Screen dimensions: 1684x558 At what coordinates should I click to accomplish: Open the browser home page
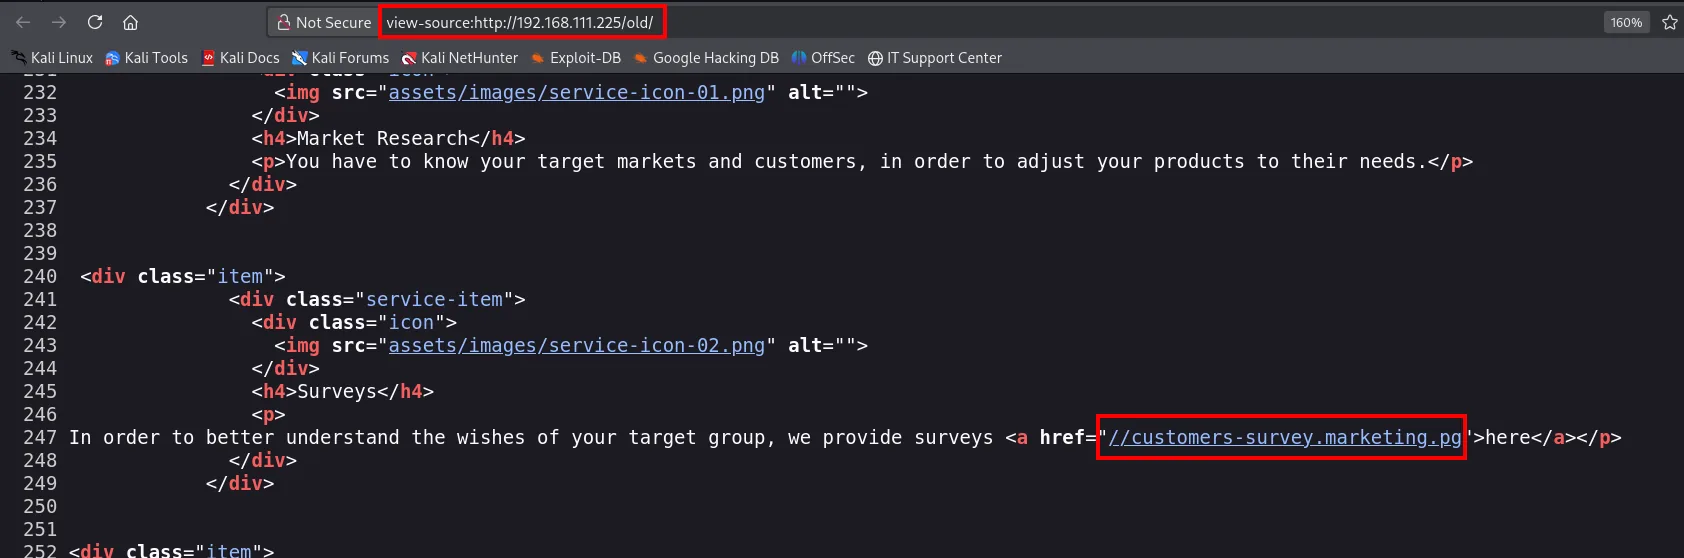tap(130, 22)
